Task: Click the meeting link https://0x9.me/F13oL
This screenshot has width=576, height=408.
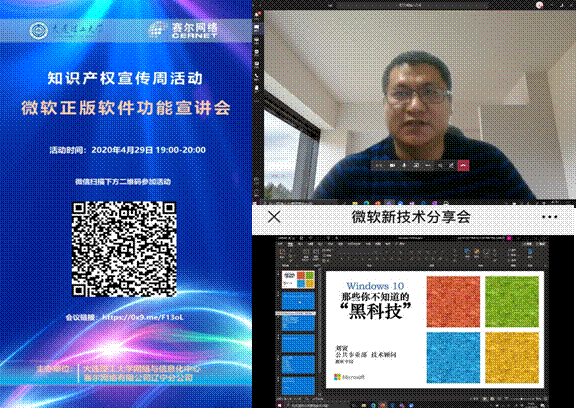Action: click(143, 317)
